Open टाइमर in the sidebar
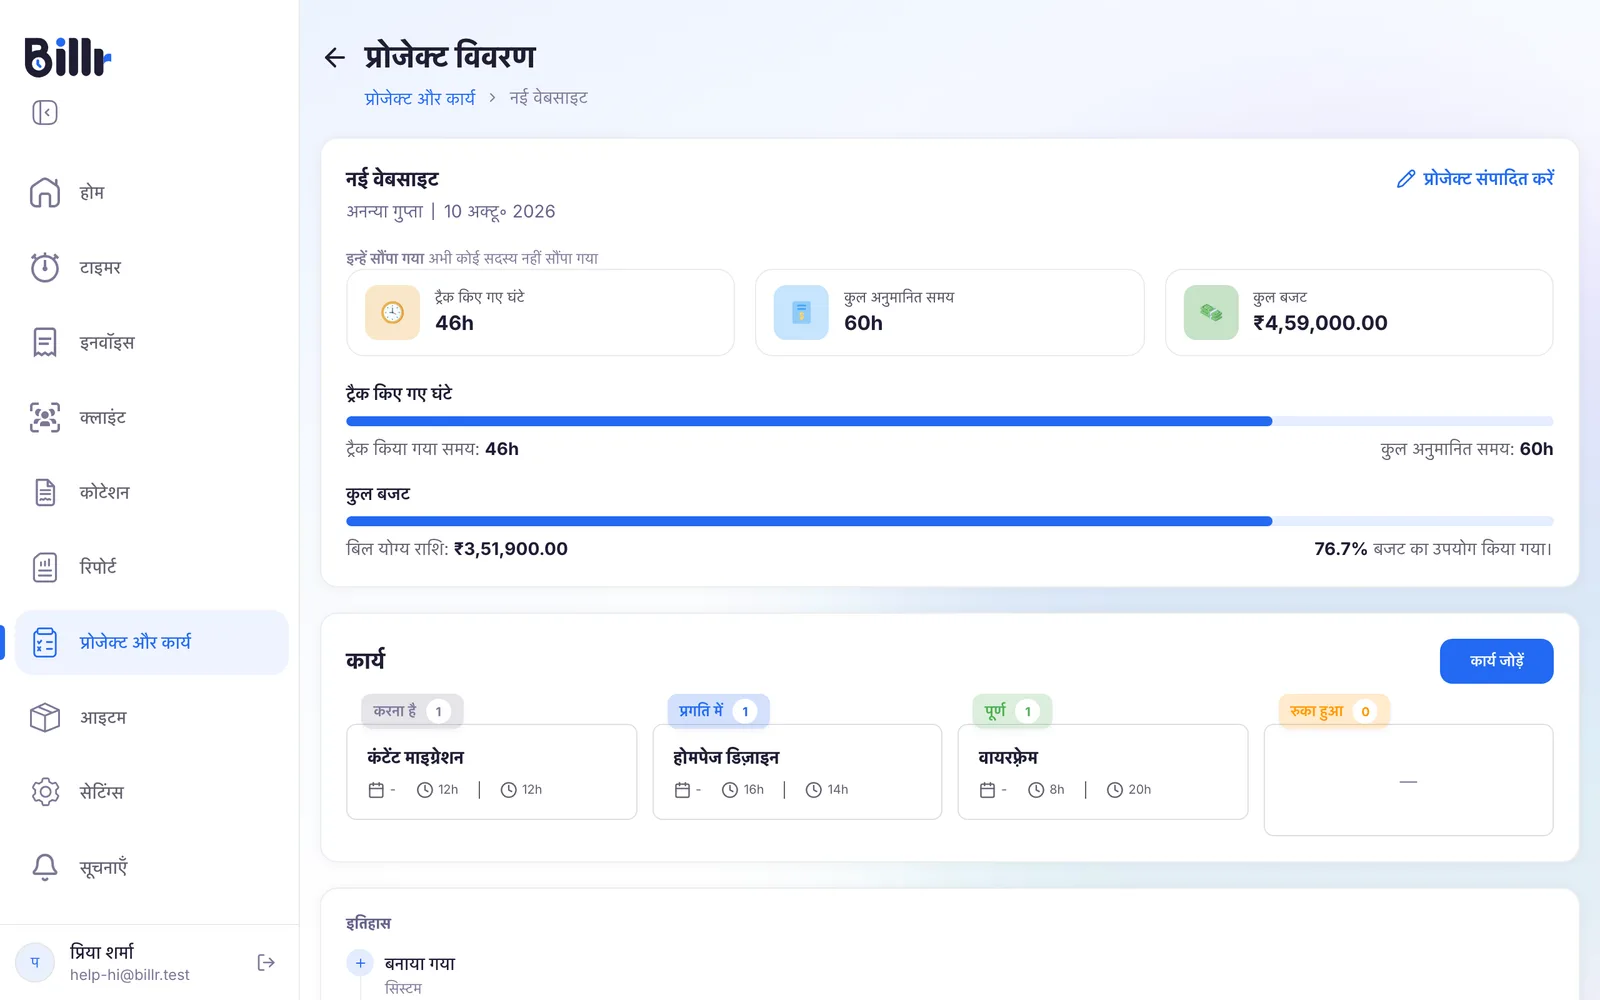 tap(151, 267)
